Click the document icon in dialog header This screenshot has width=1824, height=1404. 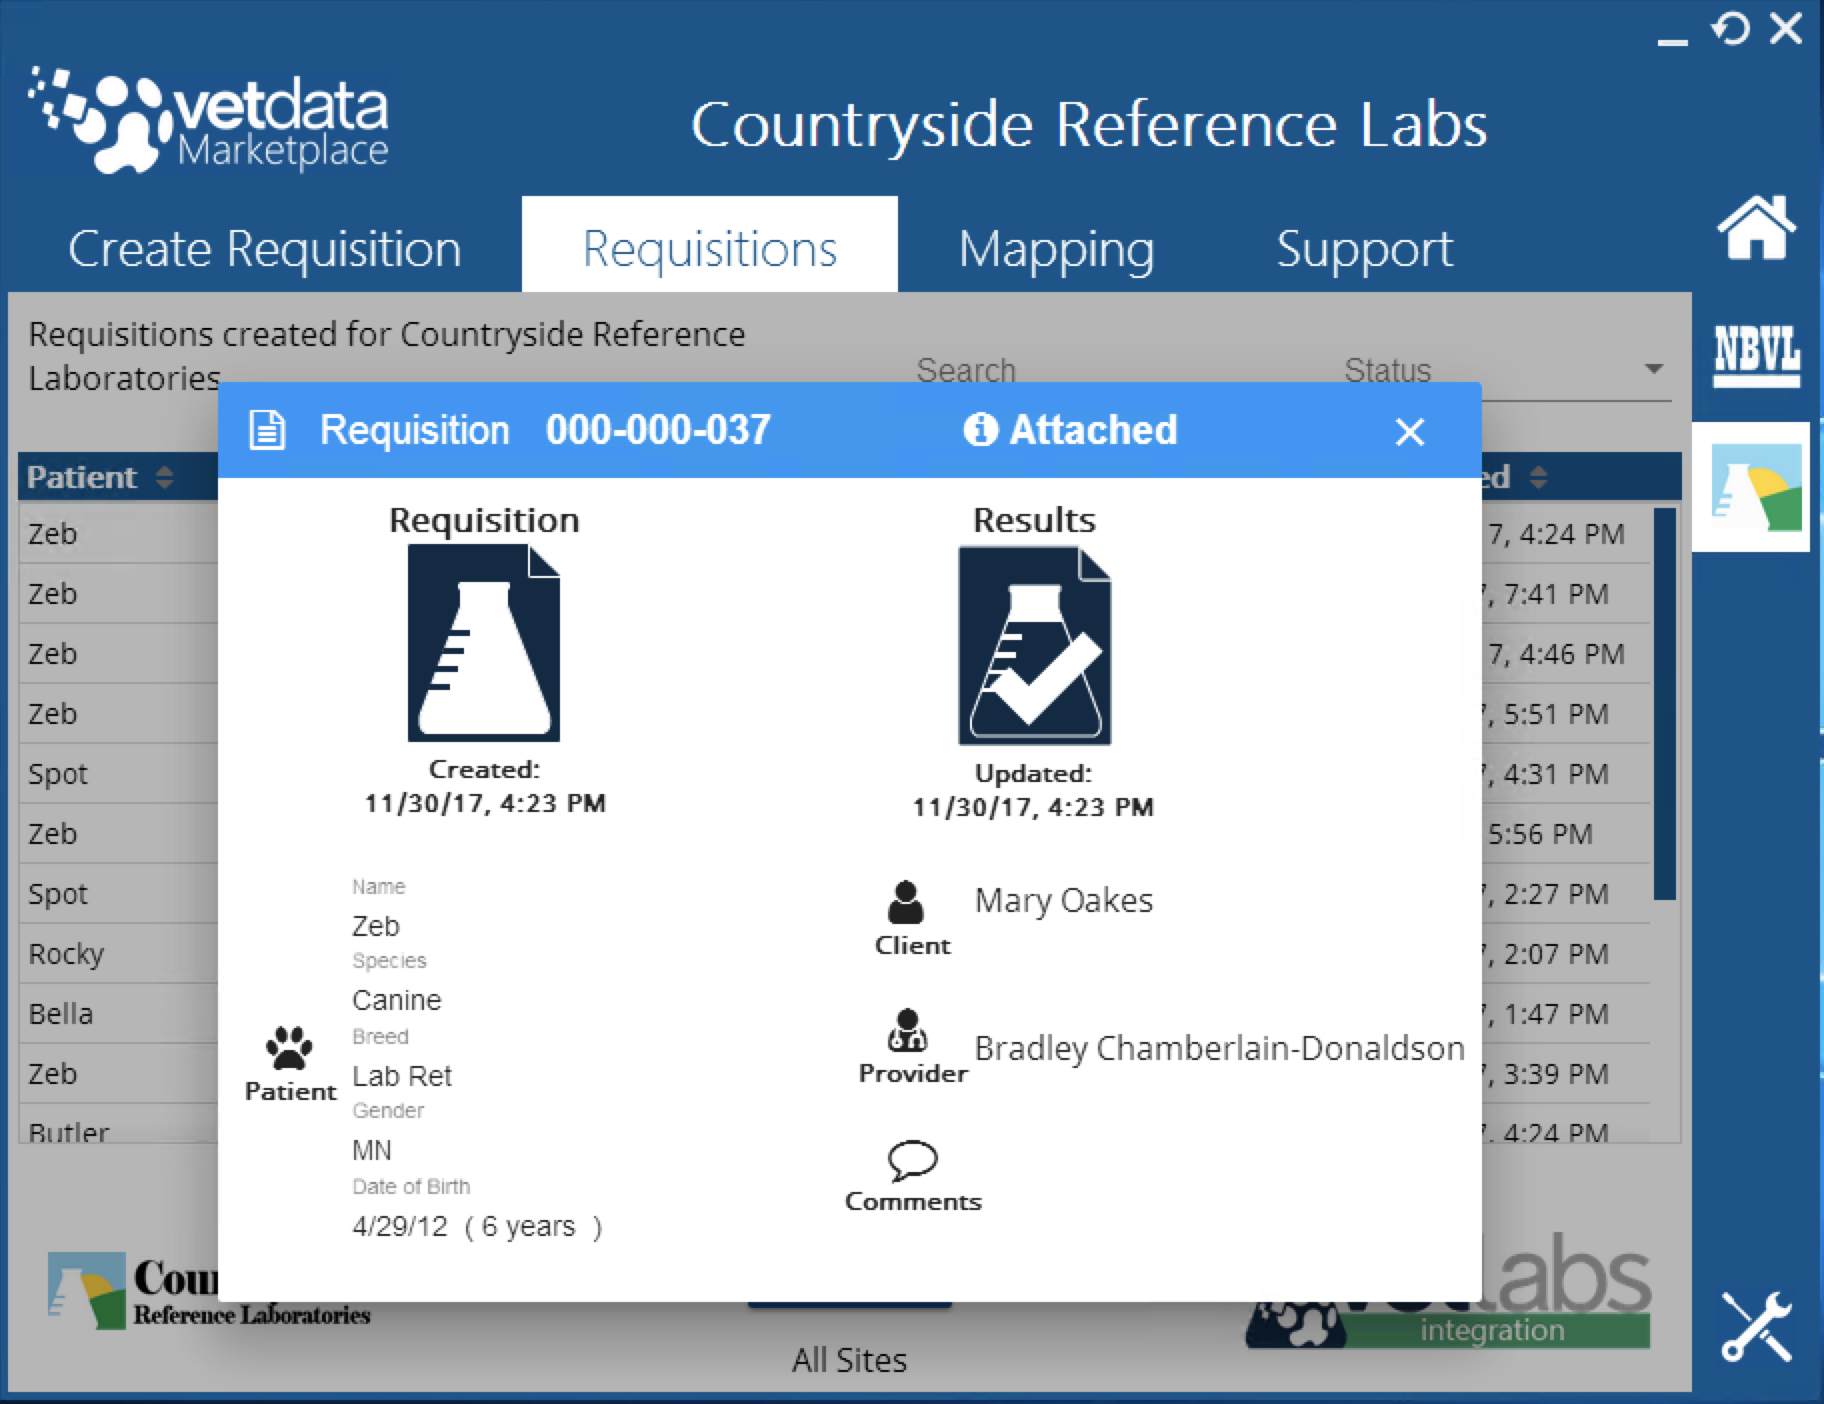point(267,430)
